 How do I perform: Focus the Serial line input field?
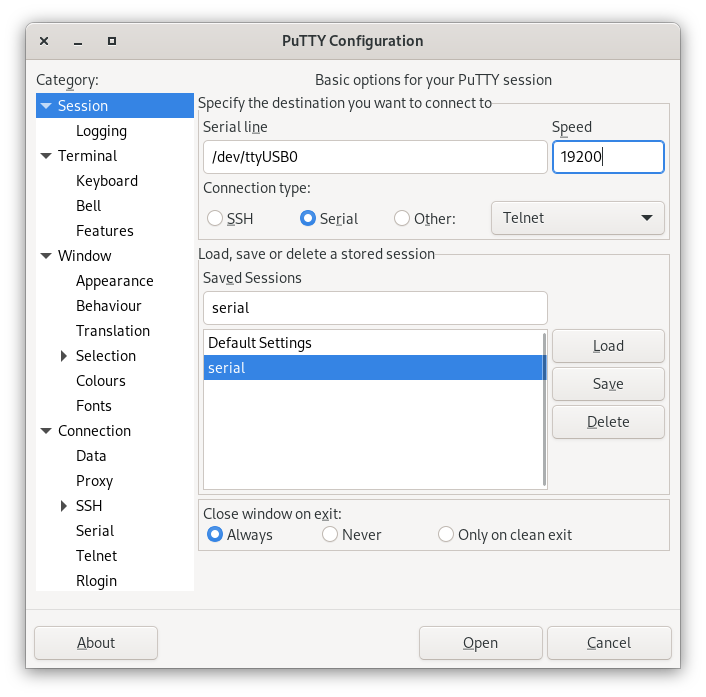375,157
